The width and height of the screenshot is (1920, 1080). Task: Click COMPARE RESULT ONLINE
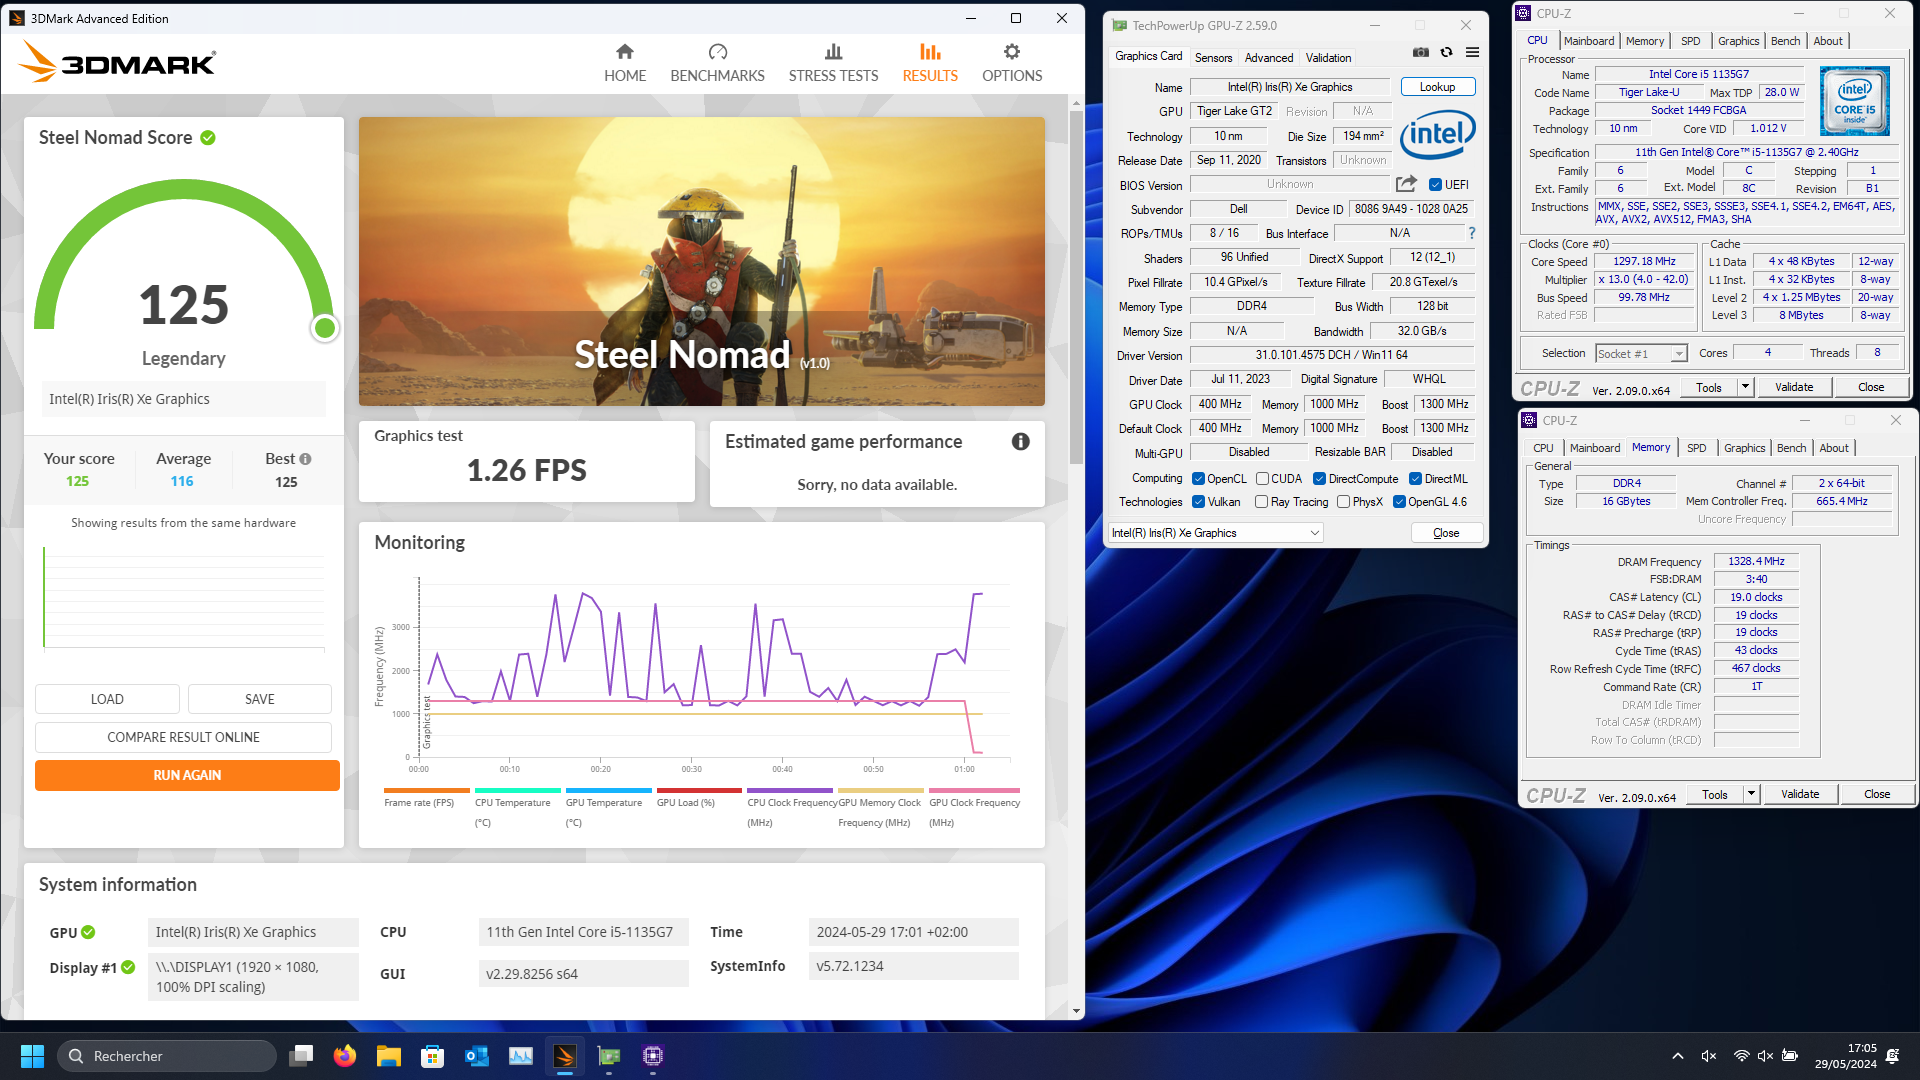pyautogui.click(x=183, y=737)
